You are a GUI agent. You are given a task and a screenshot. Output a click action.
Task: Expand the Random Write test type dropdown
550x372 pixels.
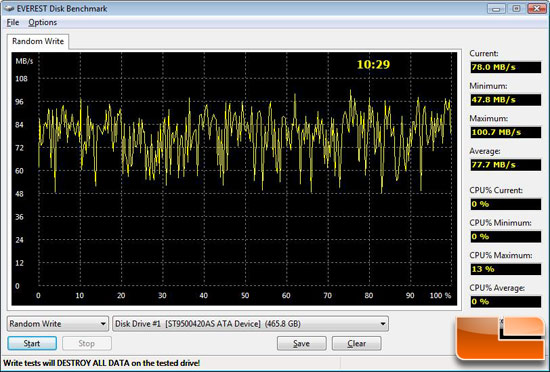pos(103,324)
